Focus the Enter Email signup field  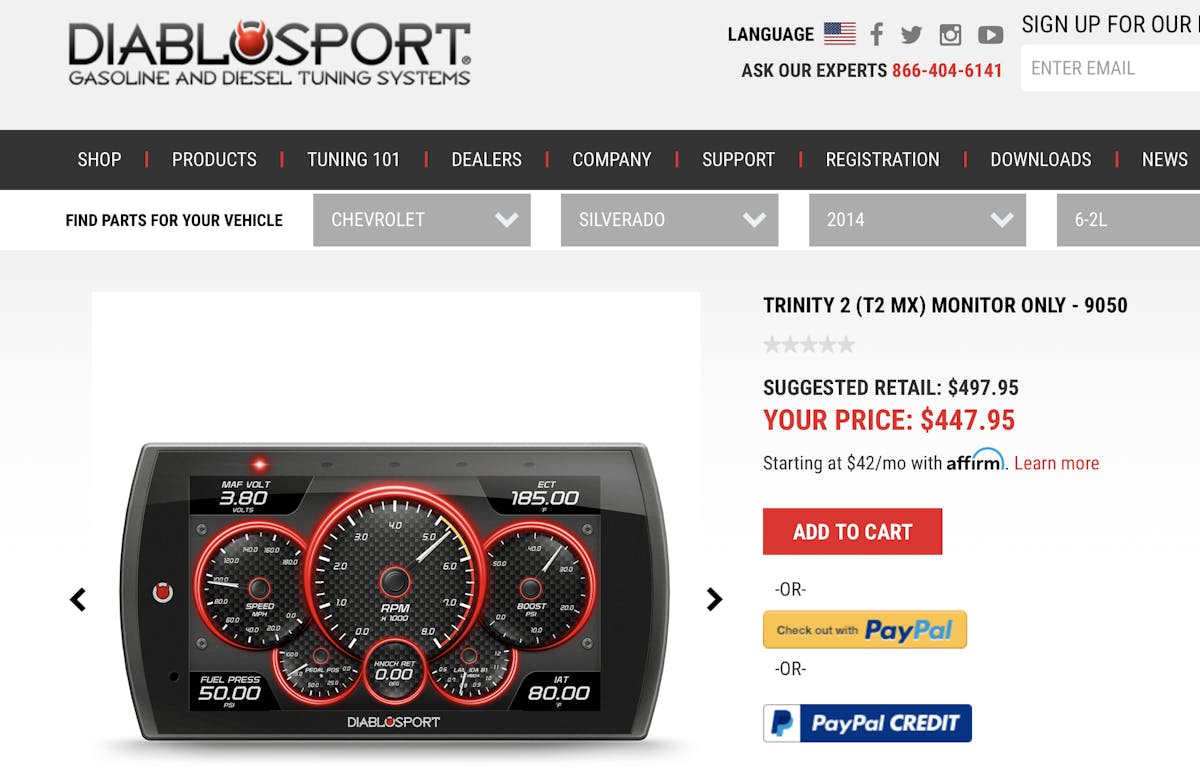point(1110,68)
